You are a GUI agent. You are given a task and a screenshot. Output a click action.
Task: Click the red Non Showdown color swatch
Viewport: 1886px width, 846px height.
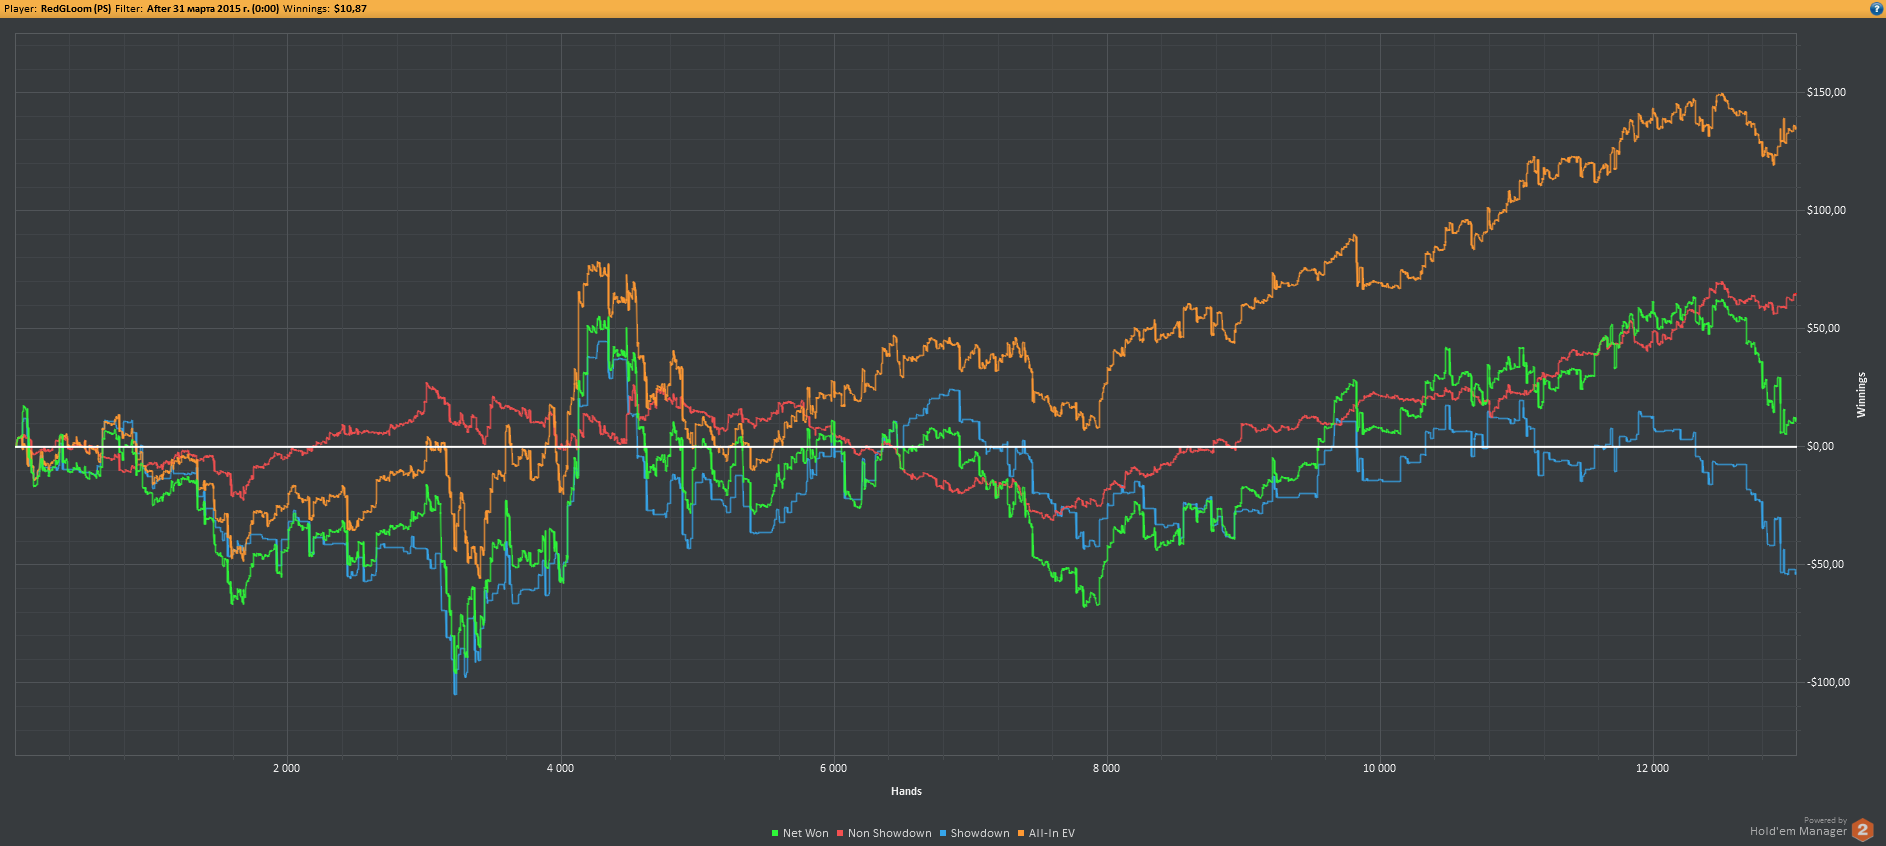841,833
